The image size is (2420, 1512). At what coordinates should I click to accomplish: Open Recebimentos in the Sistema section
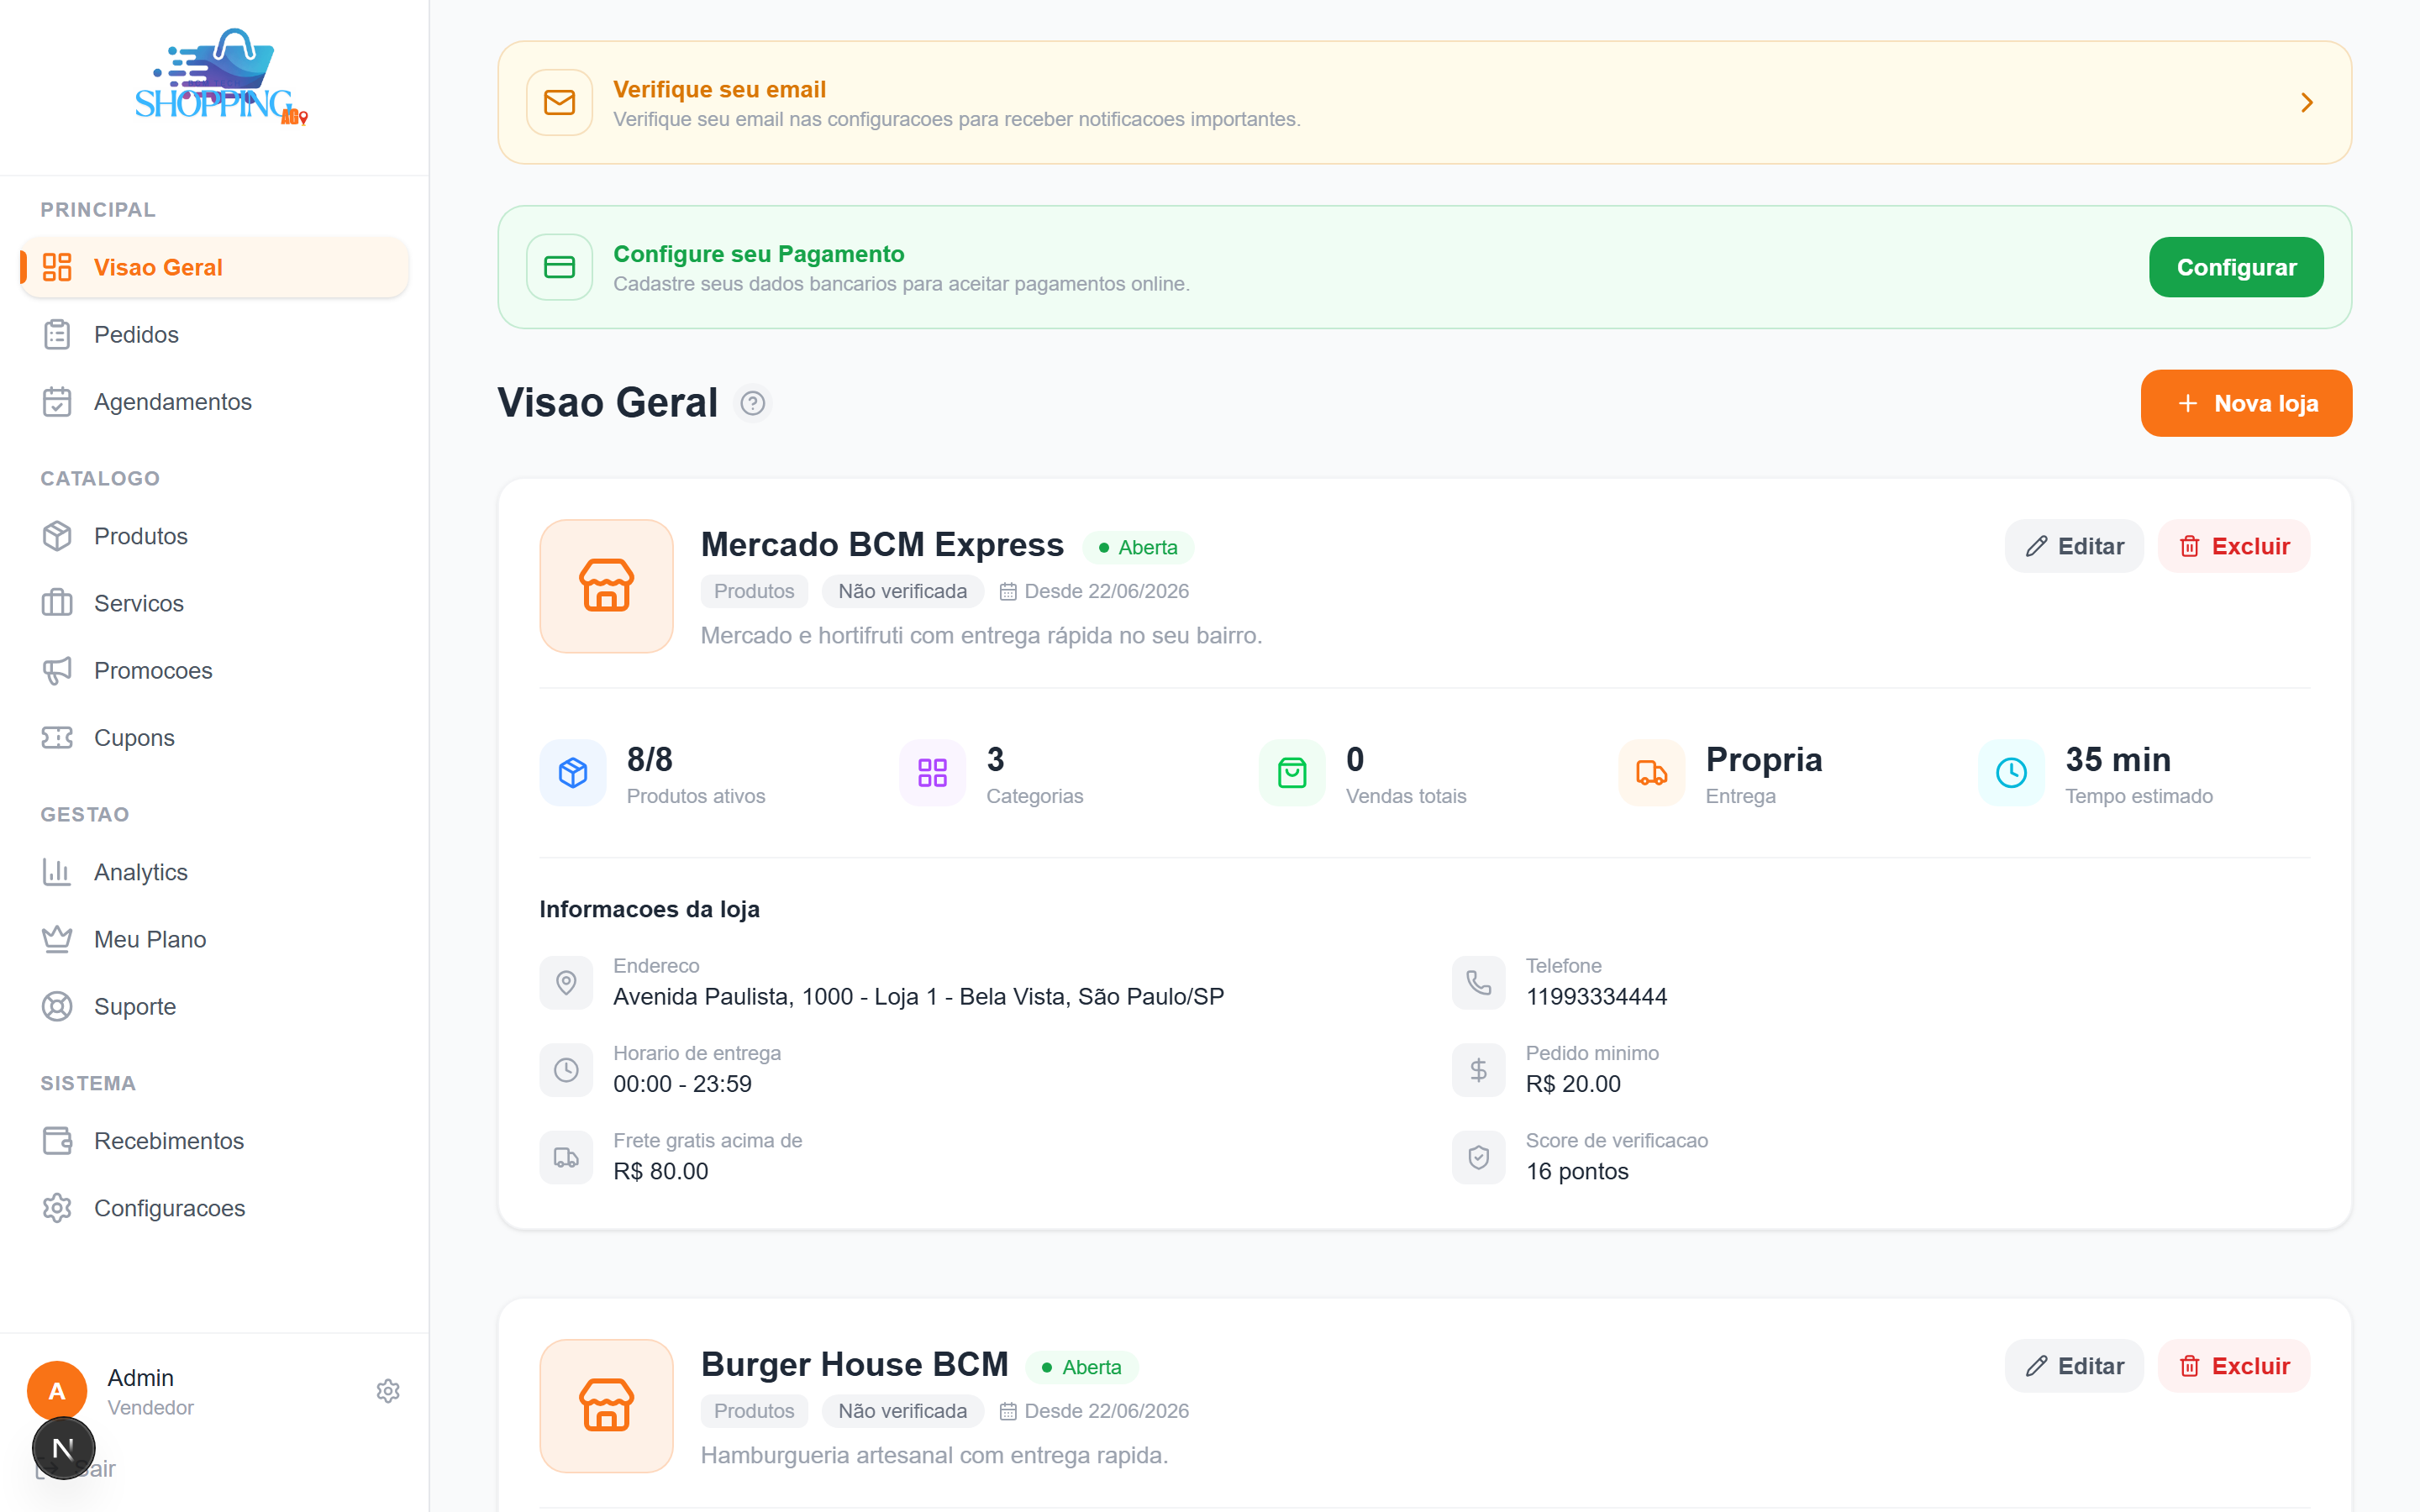click(x=215, y=1141)
